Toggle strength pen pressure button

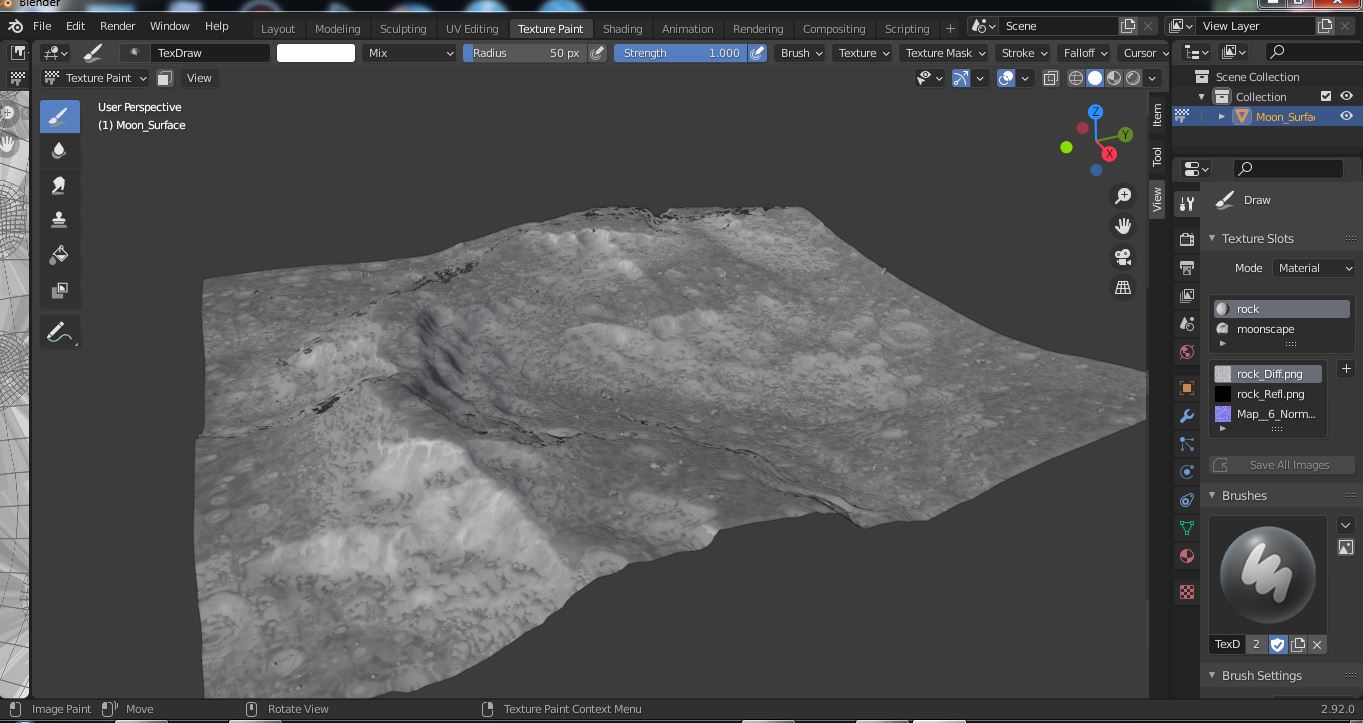tap(757, 53)
